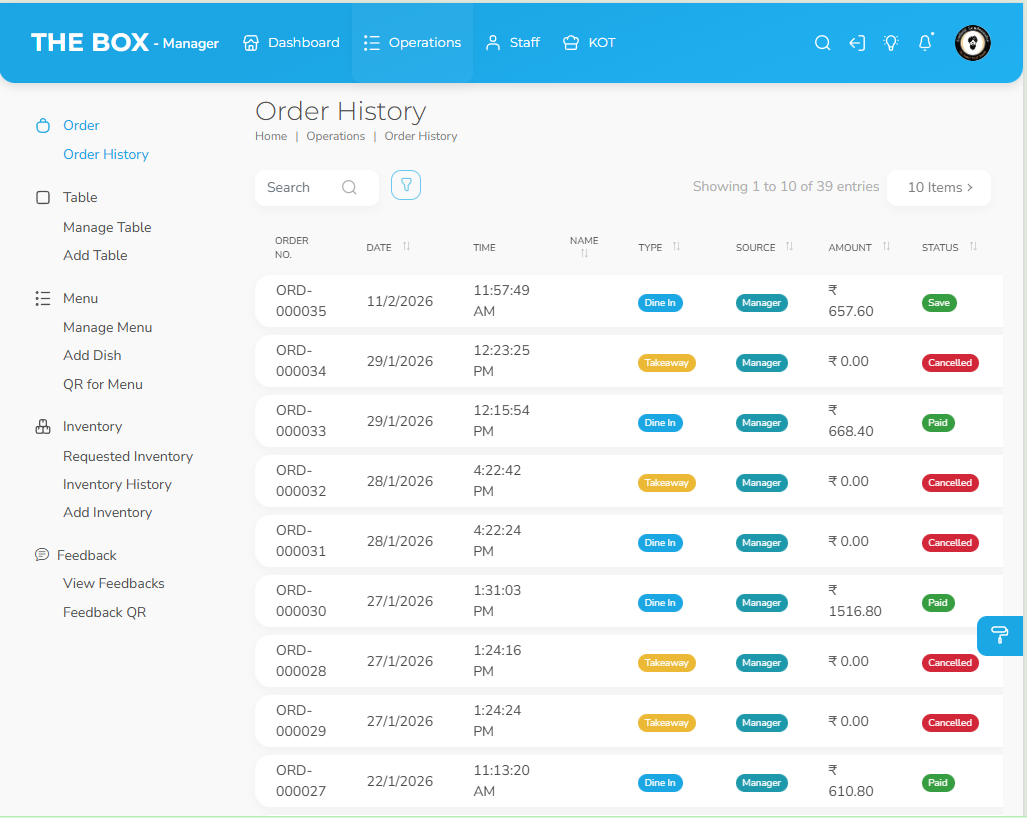Open the 10 Items page size dropdown

[x=938, y=187]
